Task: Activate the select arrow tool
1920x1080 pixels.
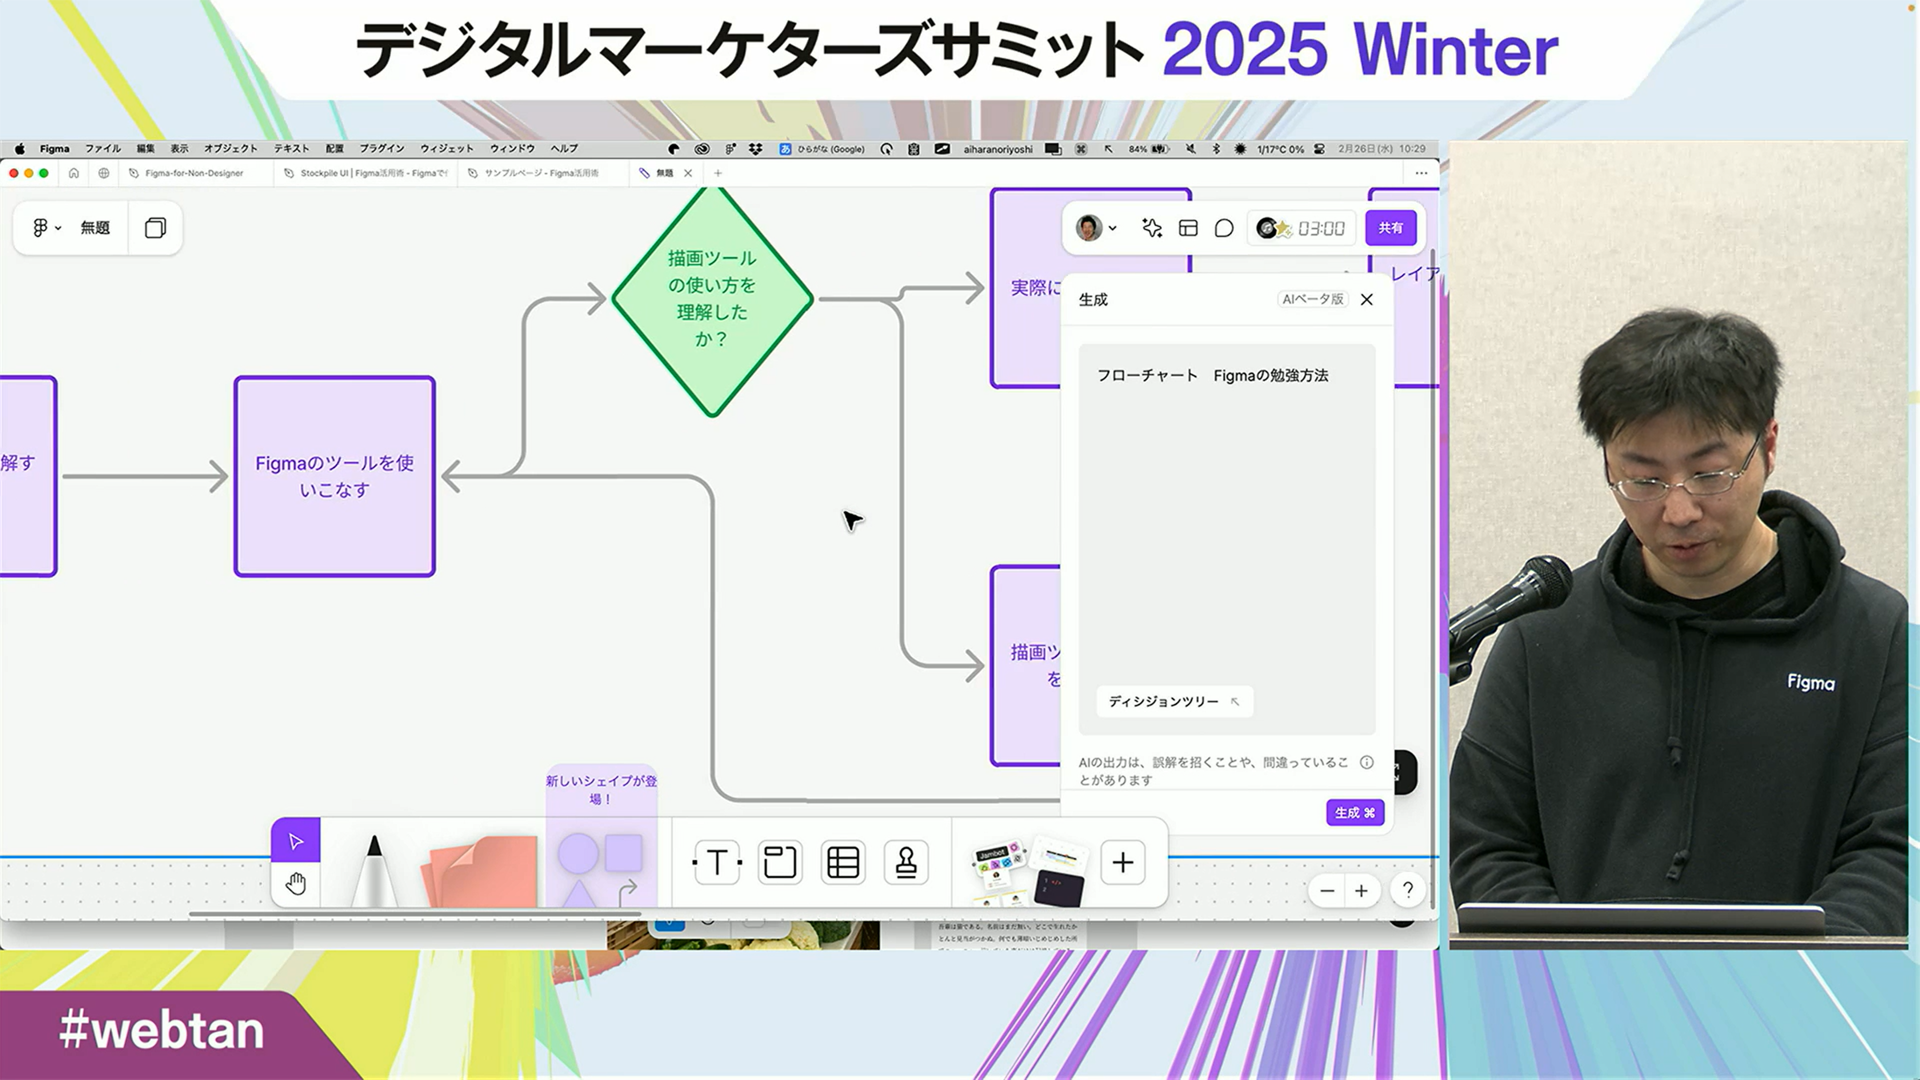Action: [296, 841]
